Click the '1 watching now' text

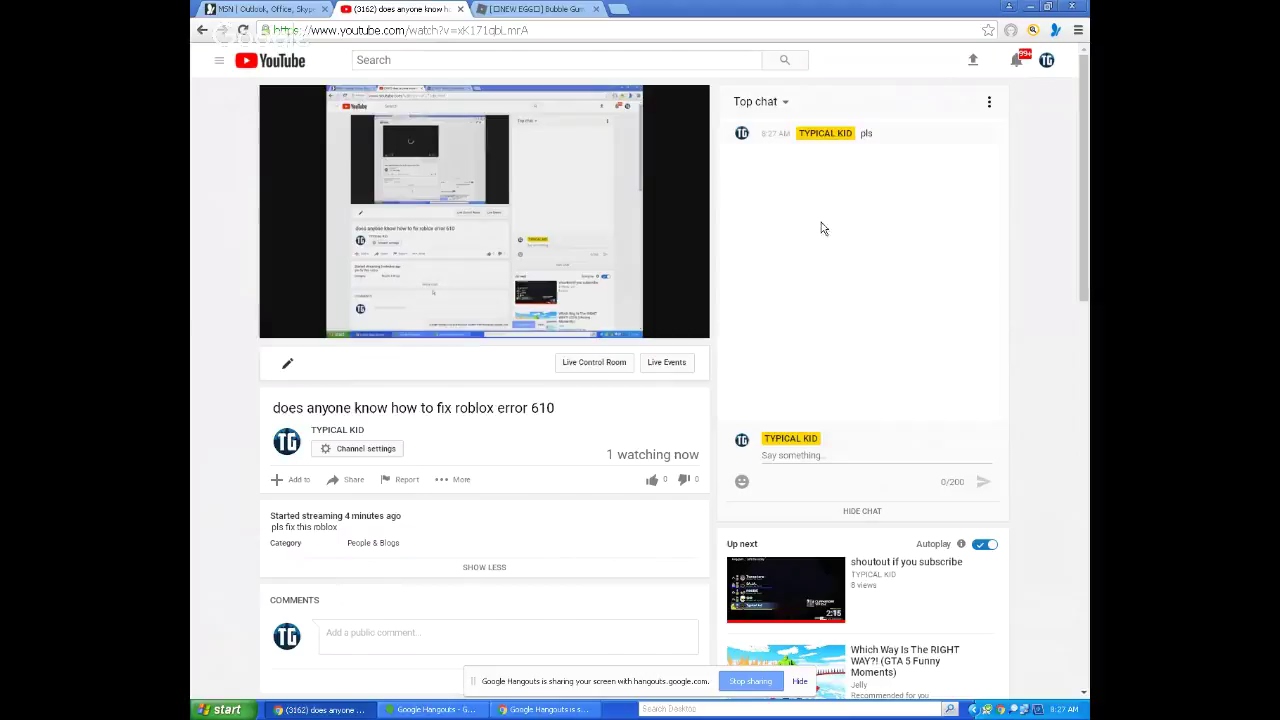[652, 455]
